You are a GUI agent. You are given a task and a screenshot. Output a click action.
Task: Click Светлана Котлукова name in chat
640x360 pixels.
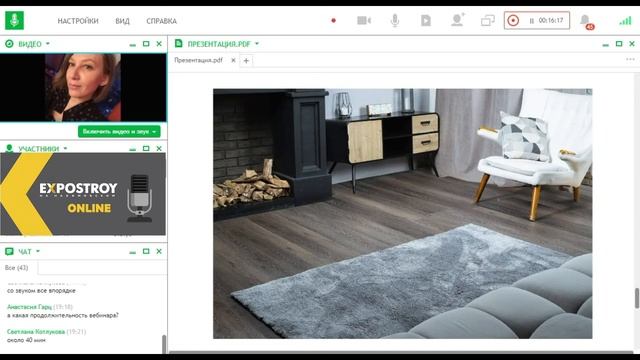[x=36, y=331]
